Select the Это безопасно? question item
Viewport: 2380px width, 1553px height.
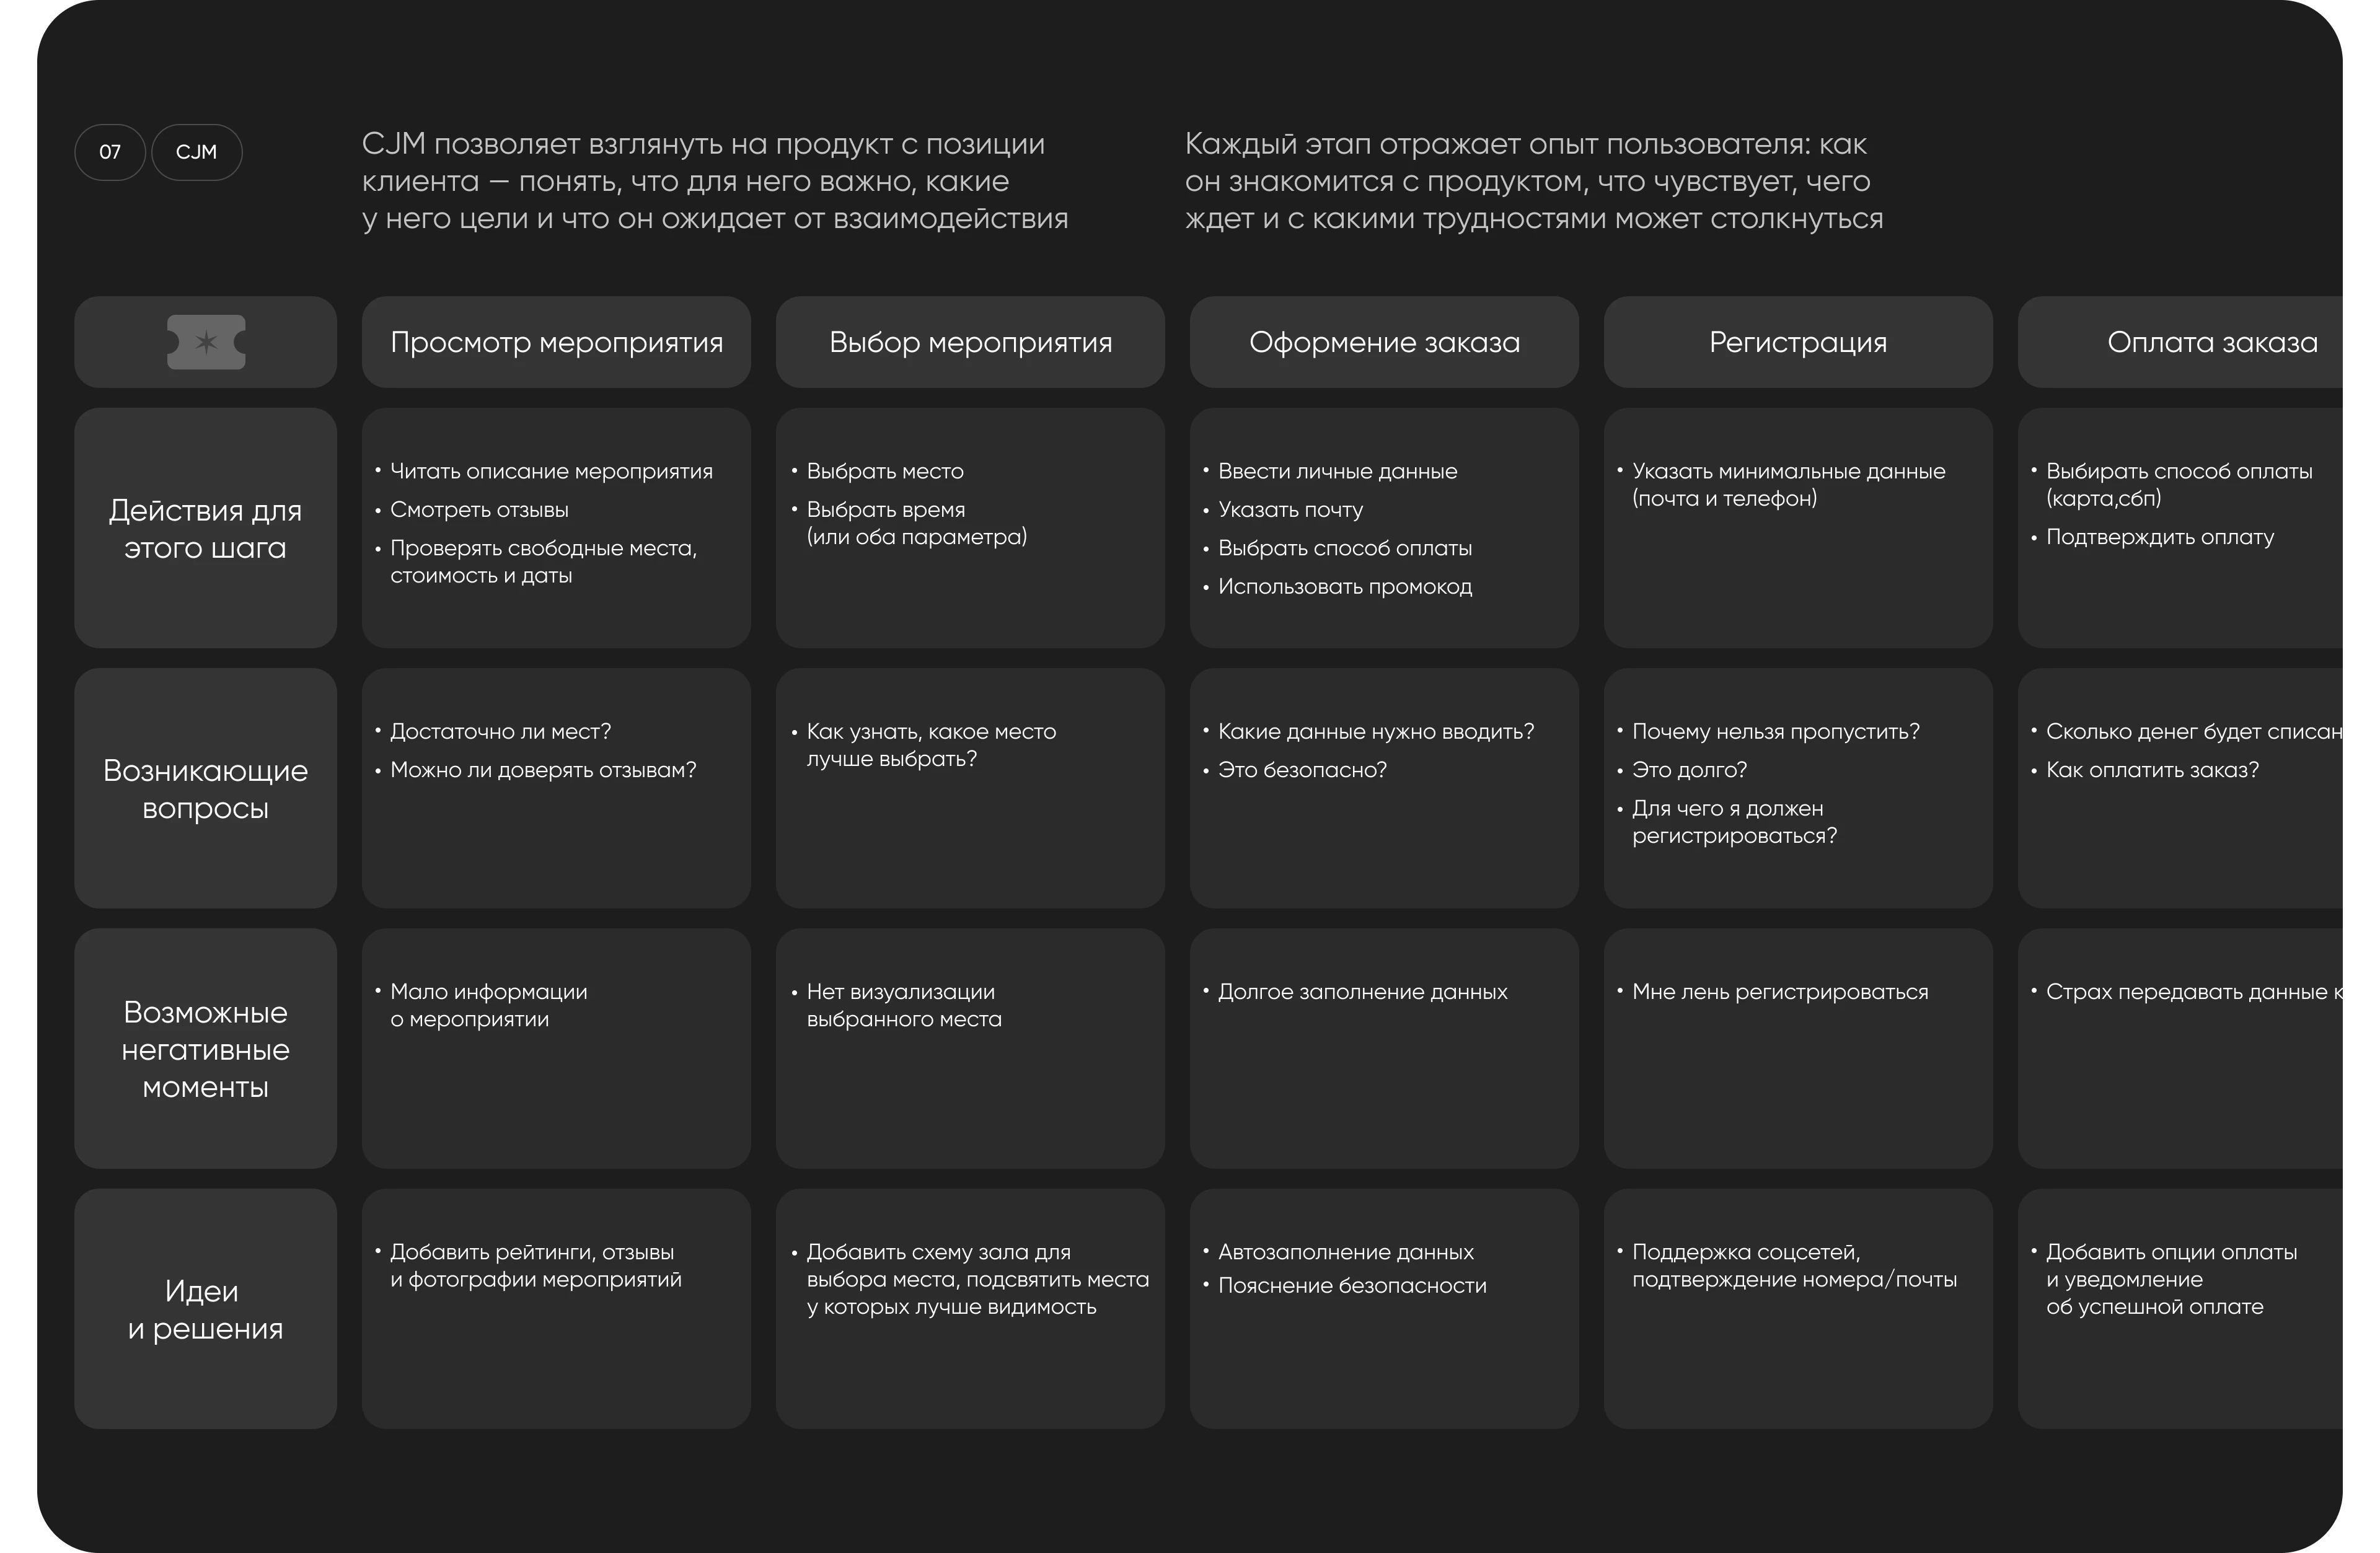point(1301,770)
